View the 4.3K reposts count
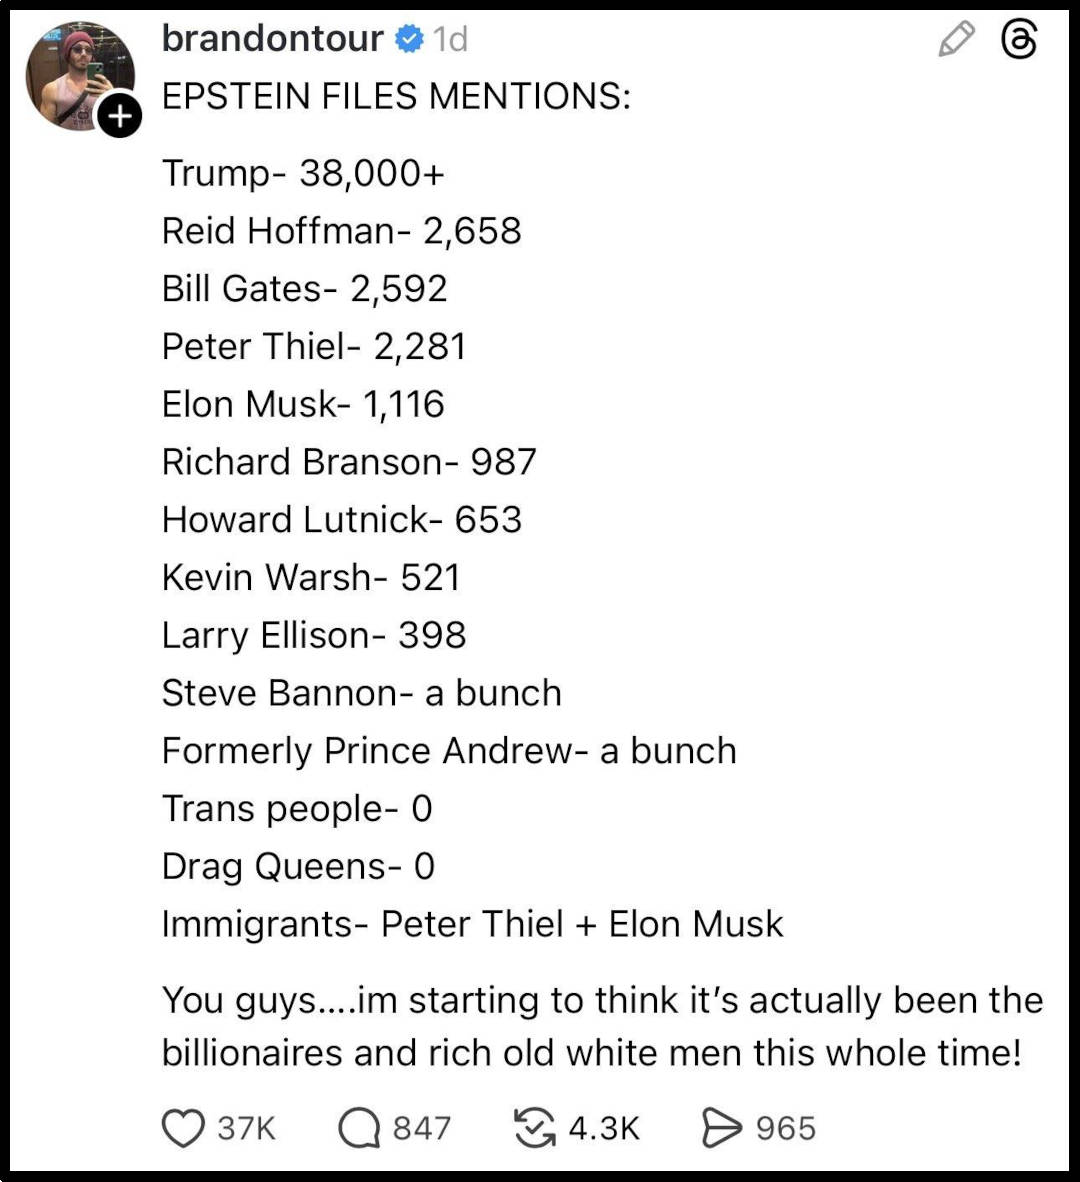This screenshot has width=1080, height=1182. click(603, 1128)
